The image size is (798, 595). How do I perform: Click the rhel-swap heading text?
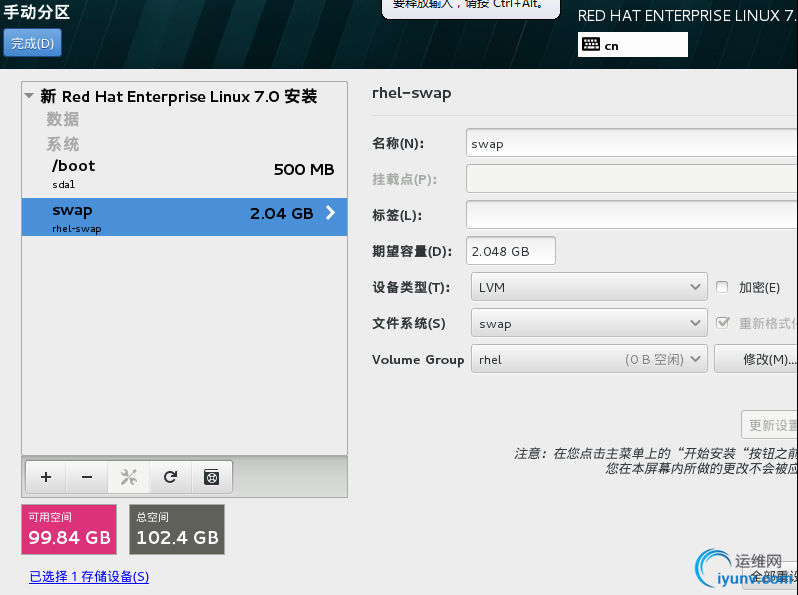click(x=412, y=93)
